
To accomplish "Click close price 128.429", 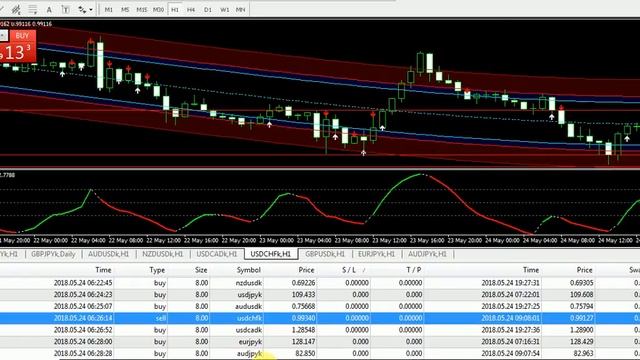I will coord(582,342).
